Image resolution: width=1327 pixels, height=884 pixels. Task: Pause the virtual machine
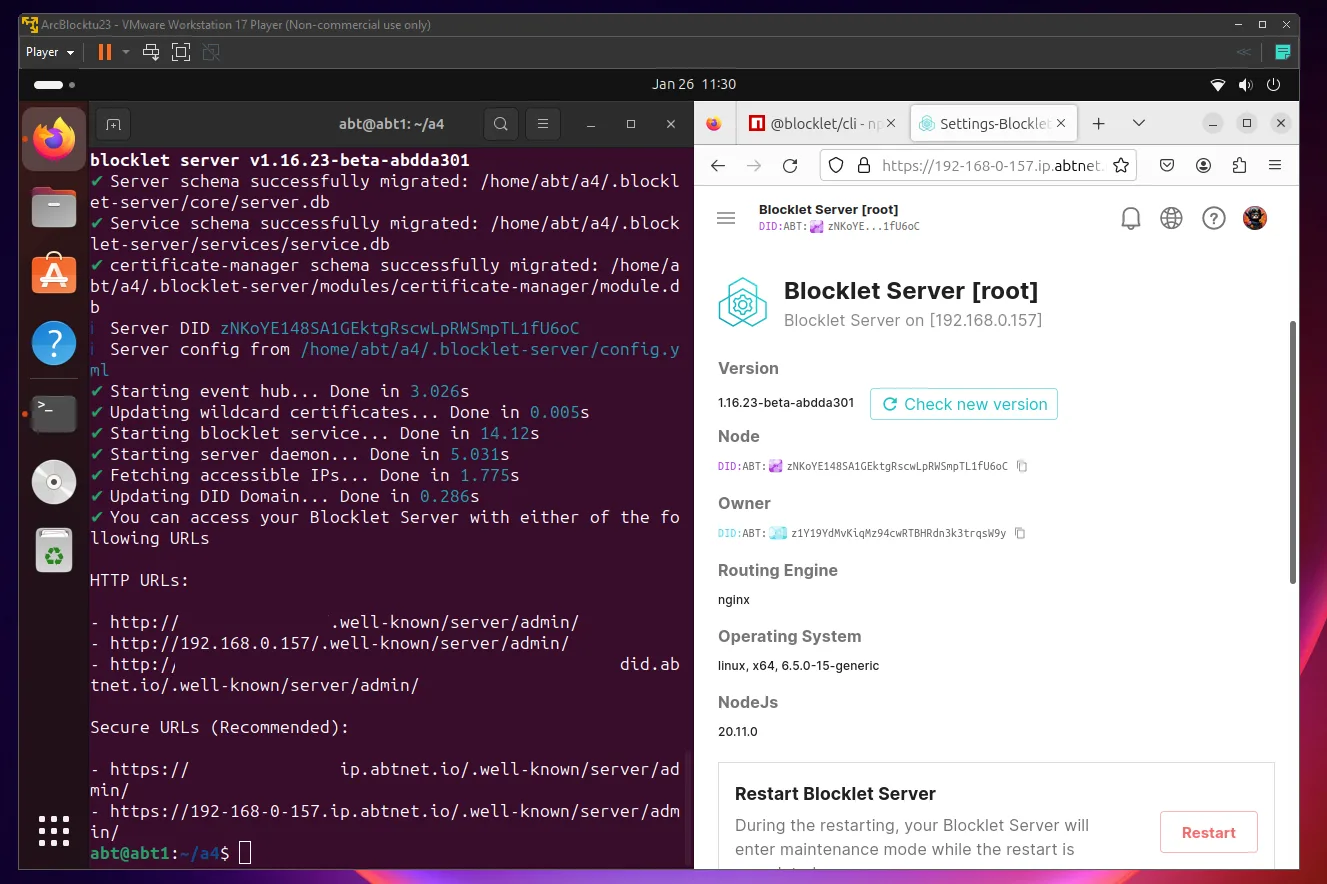coord(105,52)
